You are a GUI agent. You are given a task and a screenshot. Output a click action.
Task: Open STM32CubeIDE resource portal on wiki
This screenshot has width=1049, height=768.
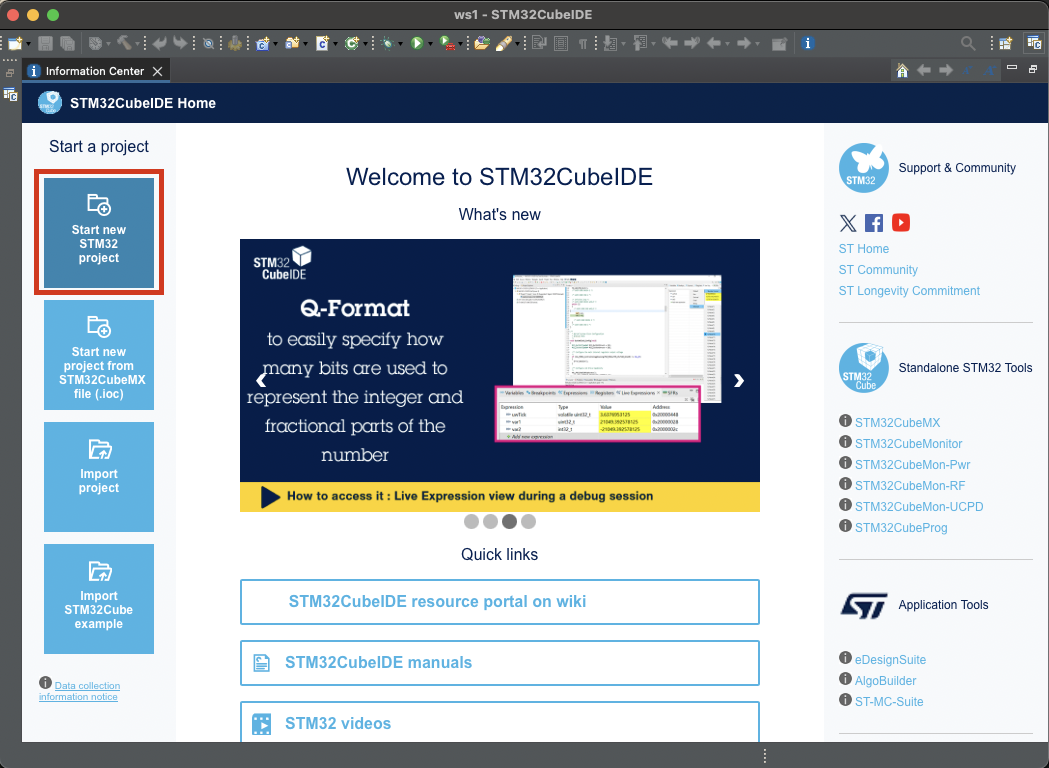click(500, 601)
